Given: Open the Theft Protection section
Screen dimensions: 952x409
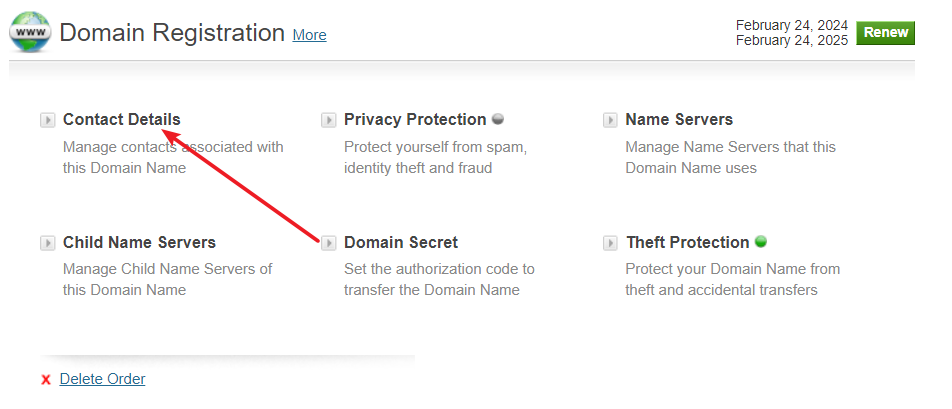Looking at the screenshot, I should [687, 242].
